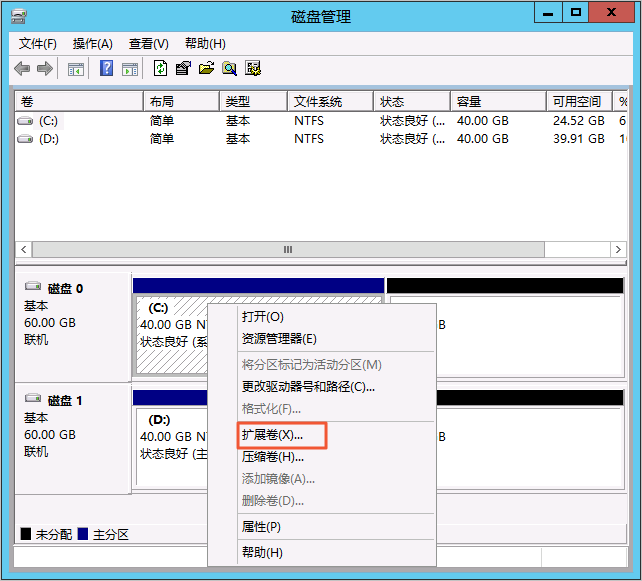Click the magnifying glass toolbar icon
This screenshot has height=581, width=642.
229,69
